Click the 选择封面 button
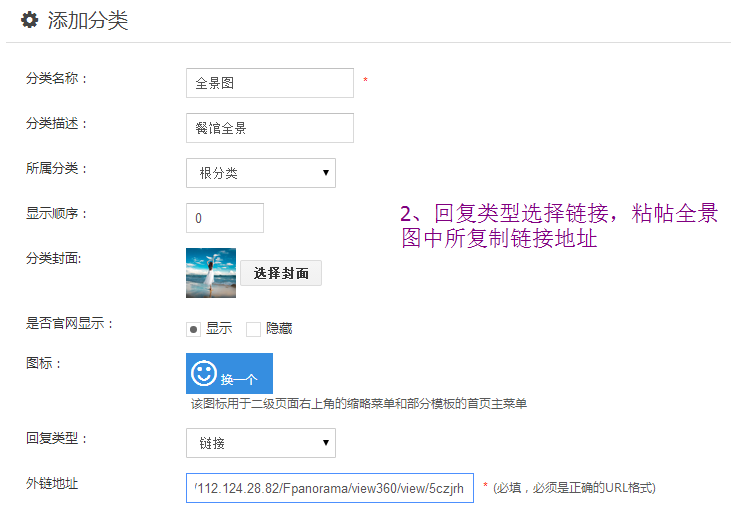The image size is (731, 518). [x=281, y=273]
